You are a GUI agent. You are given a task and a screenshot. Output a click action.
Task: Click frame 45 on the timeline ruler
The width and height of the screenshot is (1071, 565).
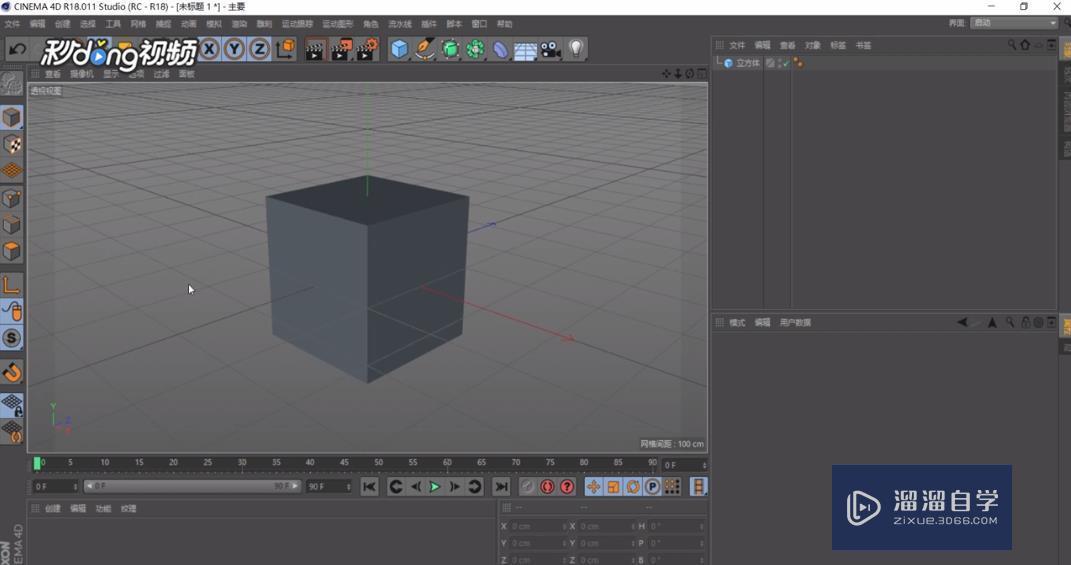click(x=344, y=464)
